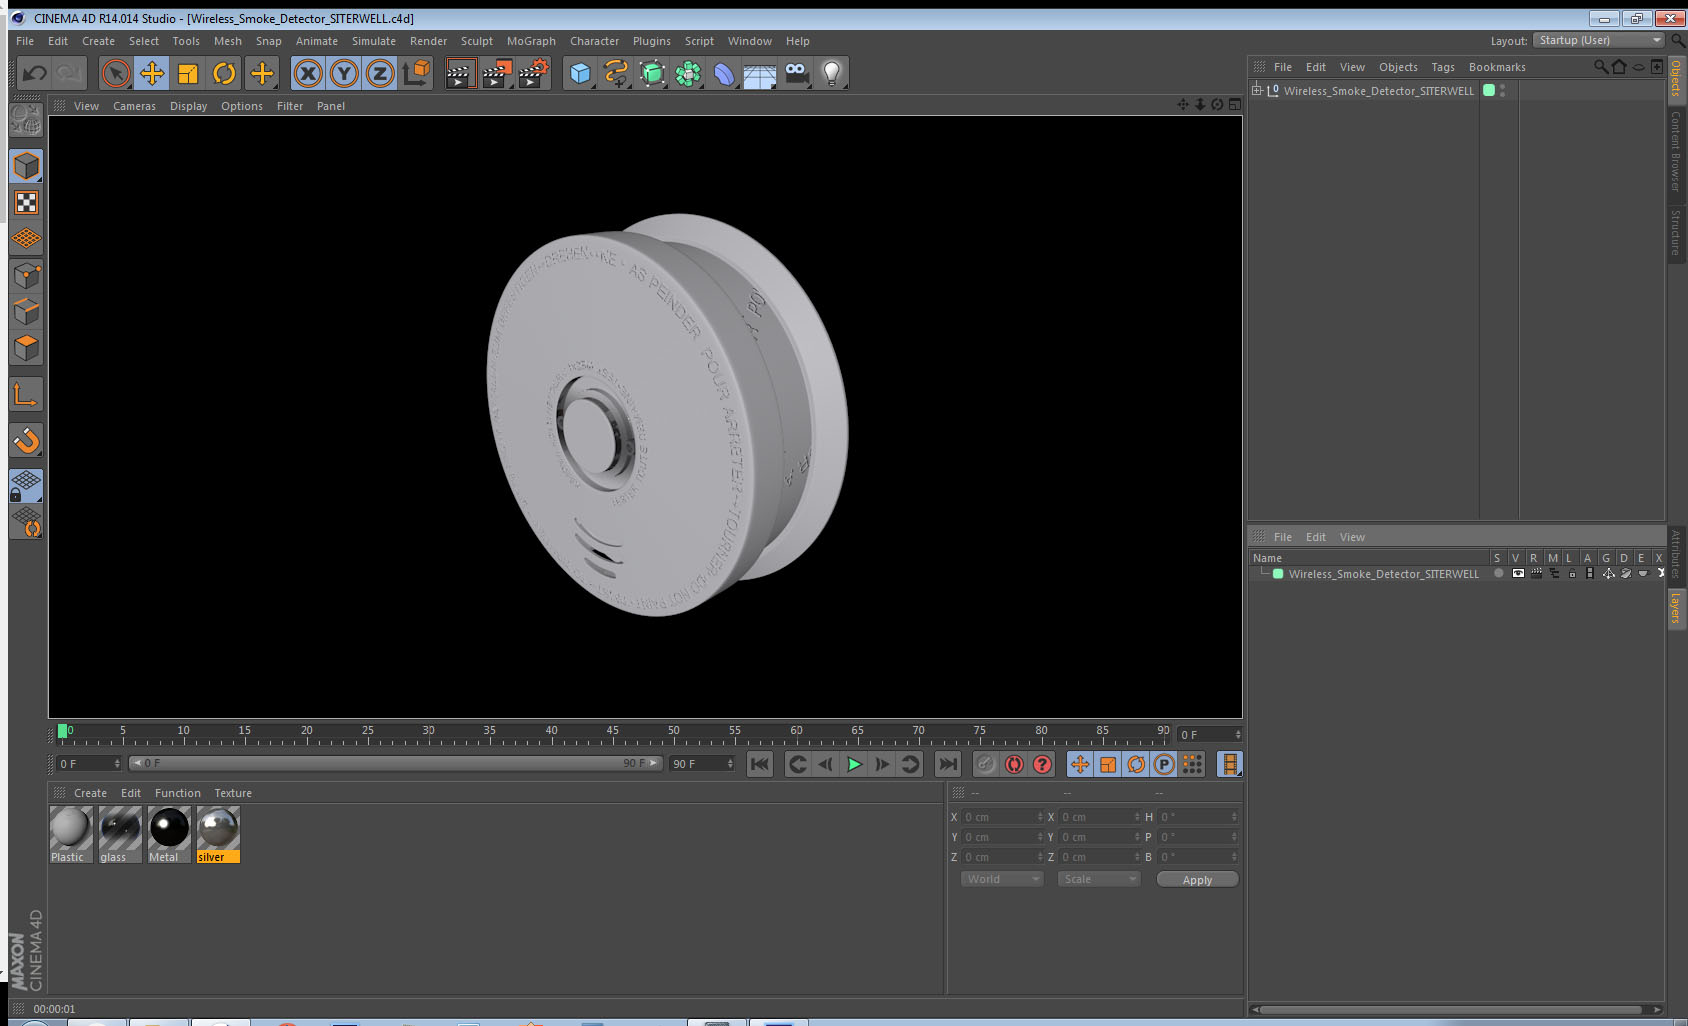Select the glass material thumbnail
This screenshot has height=1026, width=1688.
coord(120,834)
